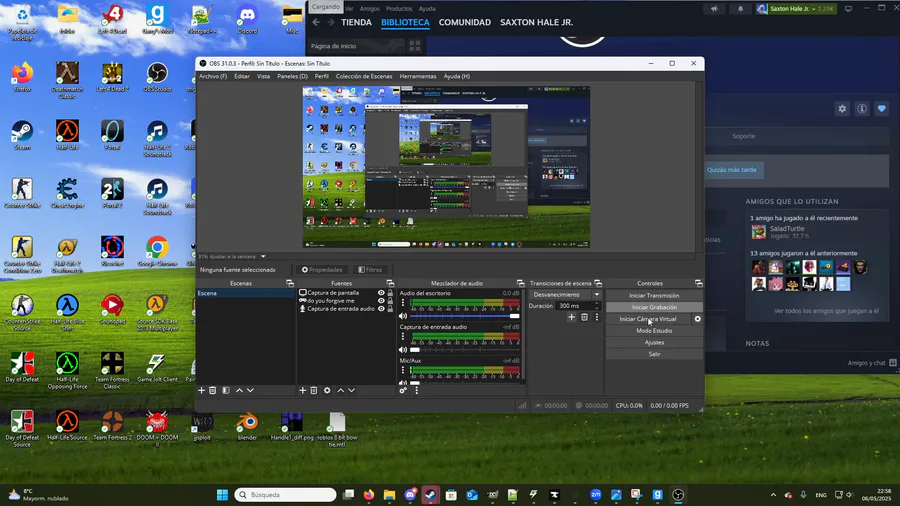This screenshot has height=506, width=900.
Task: Undock the Controles panel
Action: (x=699, y=283)
